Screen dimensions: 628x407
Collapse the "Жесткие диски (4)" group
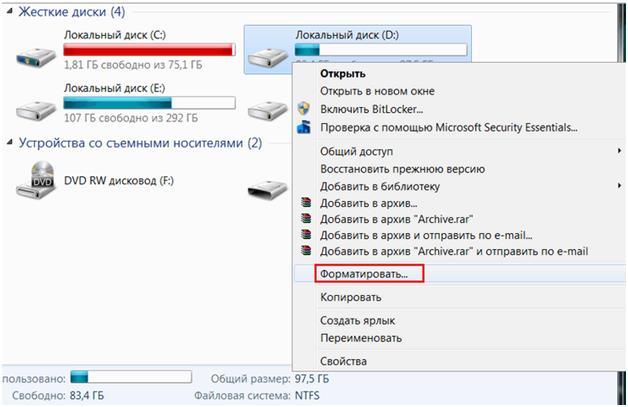[x=10, y=12]
